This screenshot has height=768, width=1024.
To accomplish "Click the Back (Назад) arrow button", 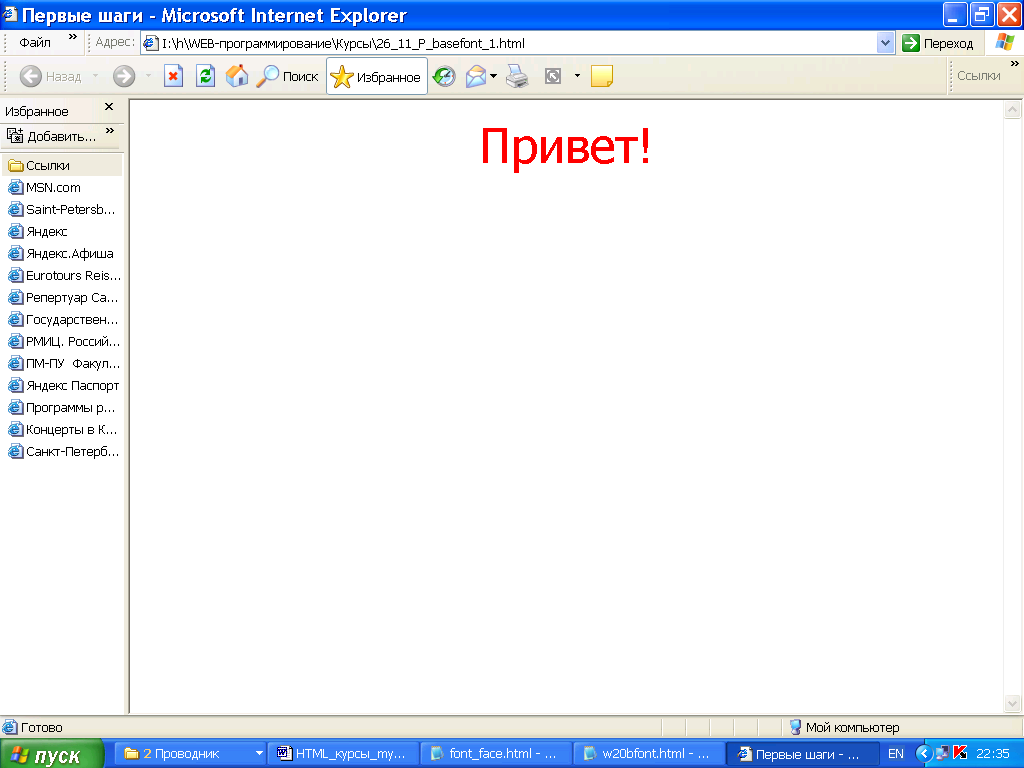I will point(50,76).
